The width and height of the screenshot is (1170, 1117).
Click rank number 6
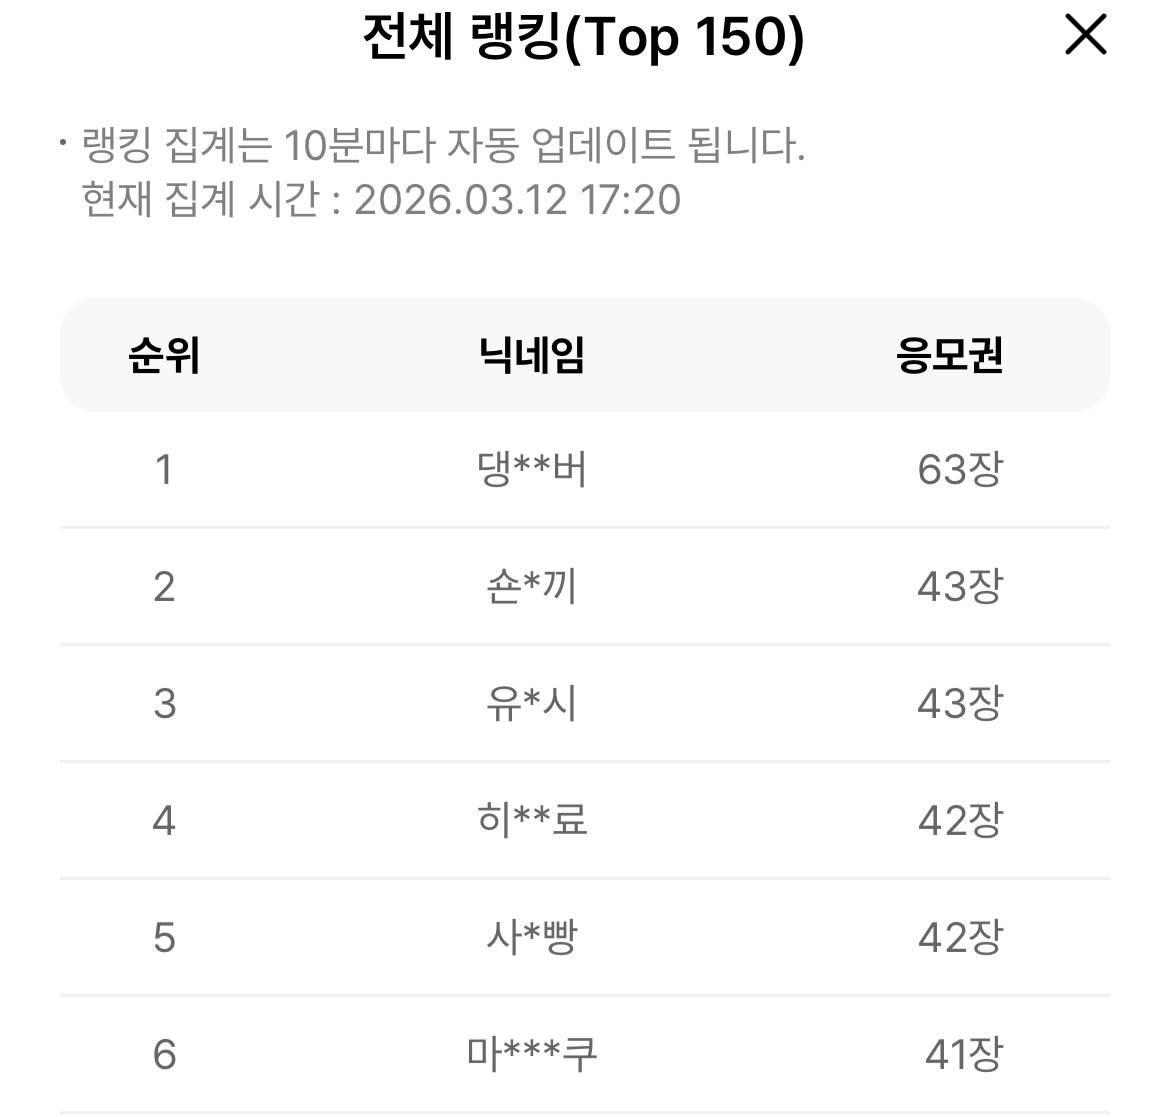[x=164, y=1054]
